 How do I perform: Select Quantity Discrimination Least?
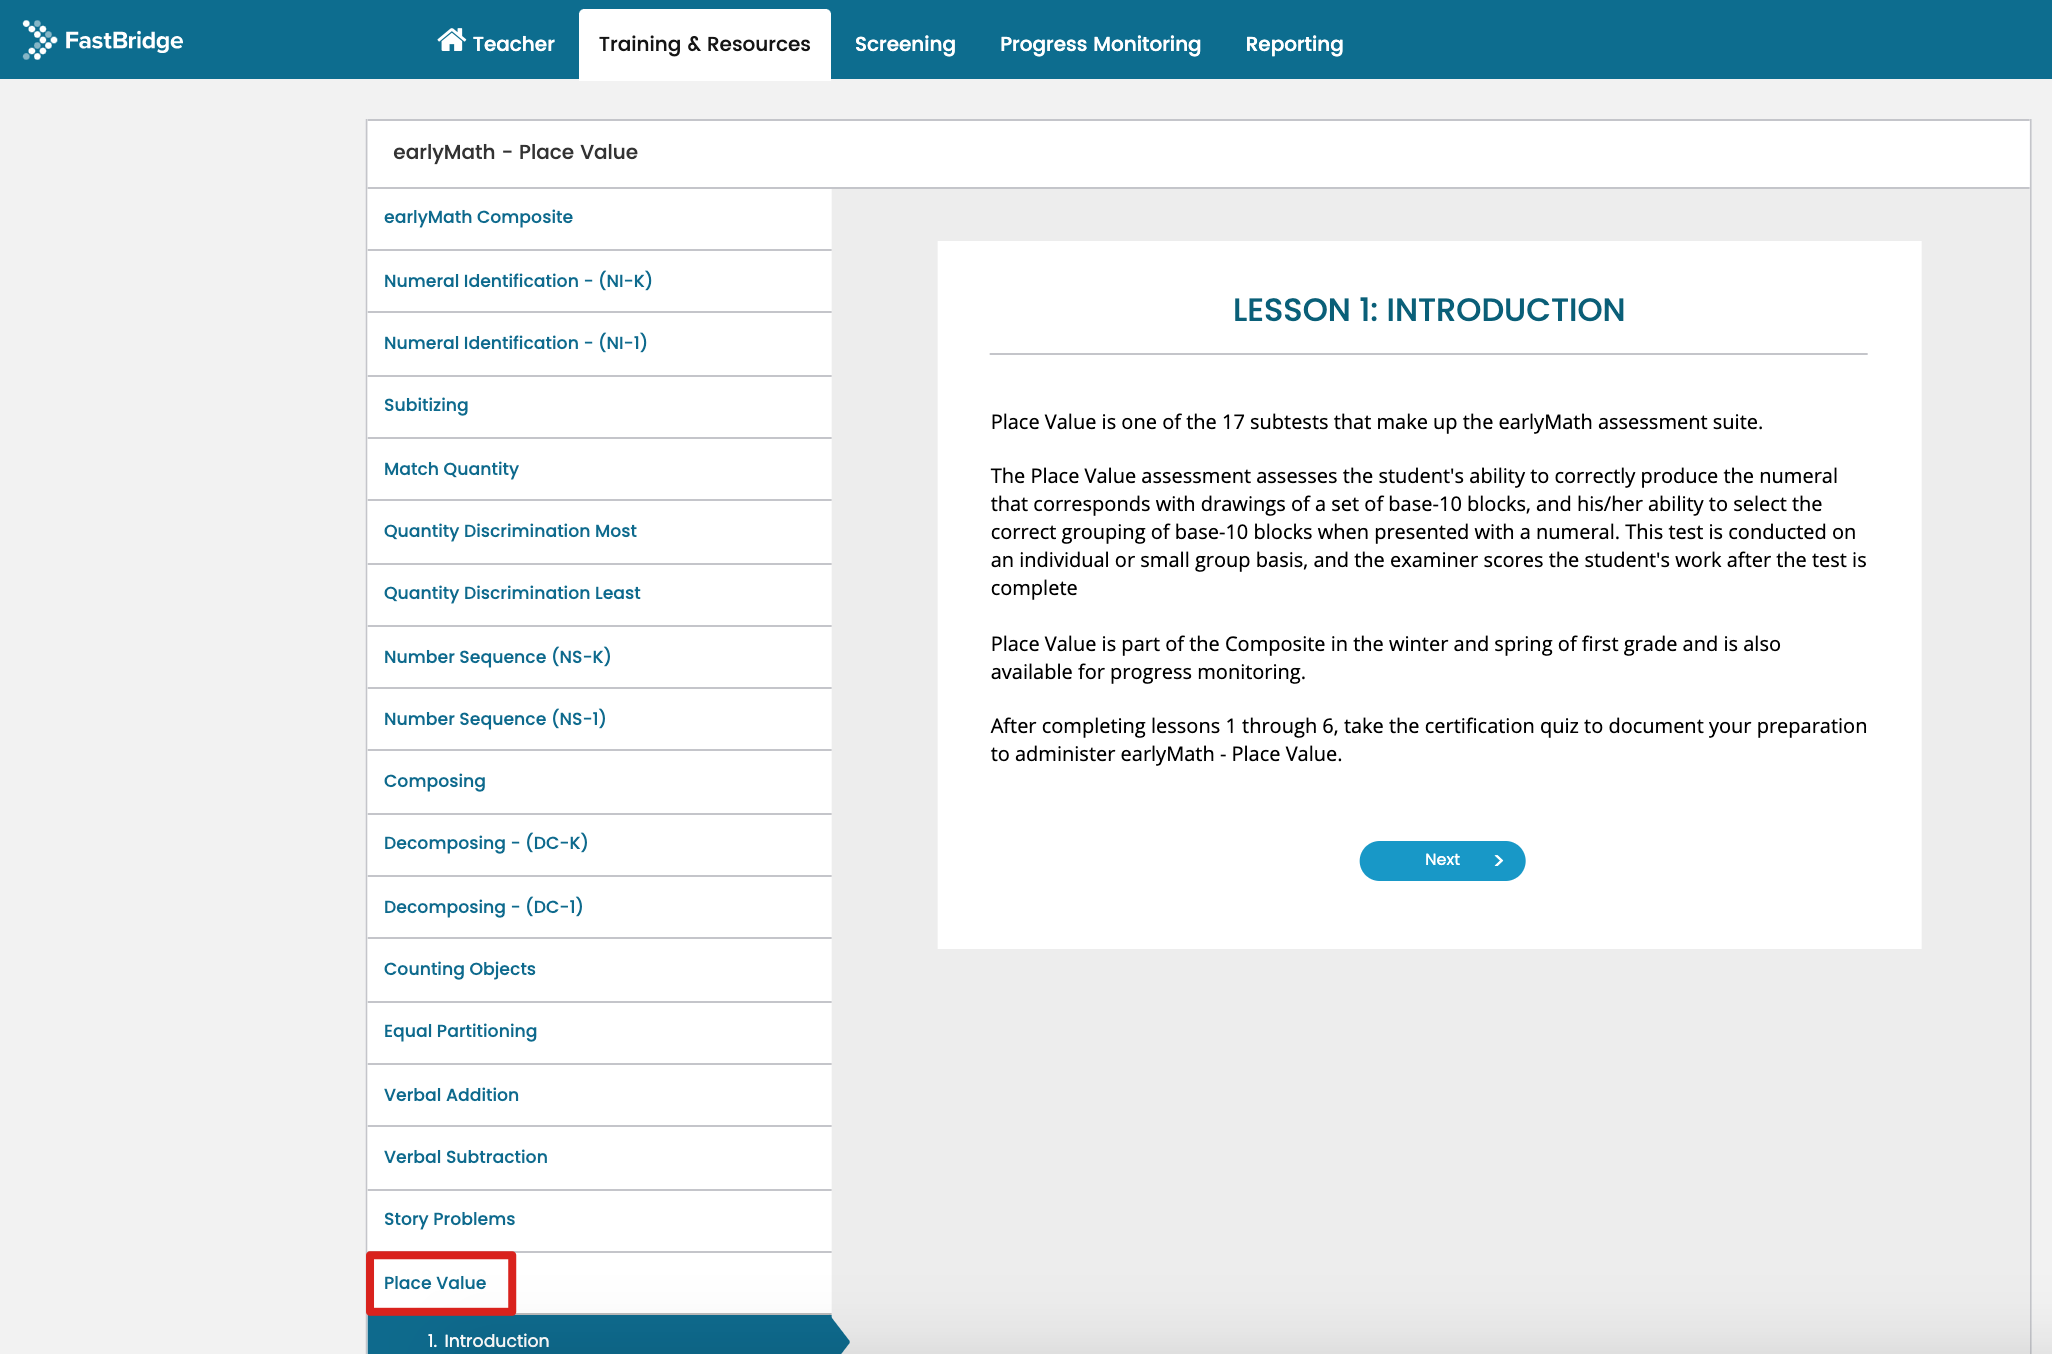click(599, 593)
